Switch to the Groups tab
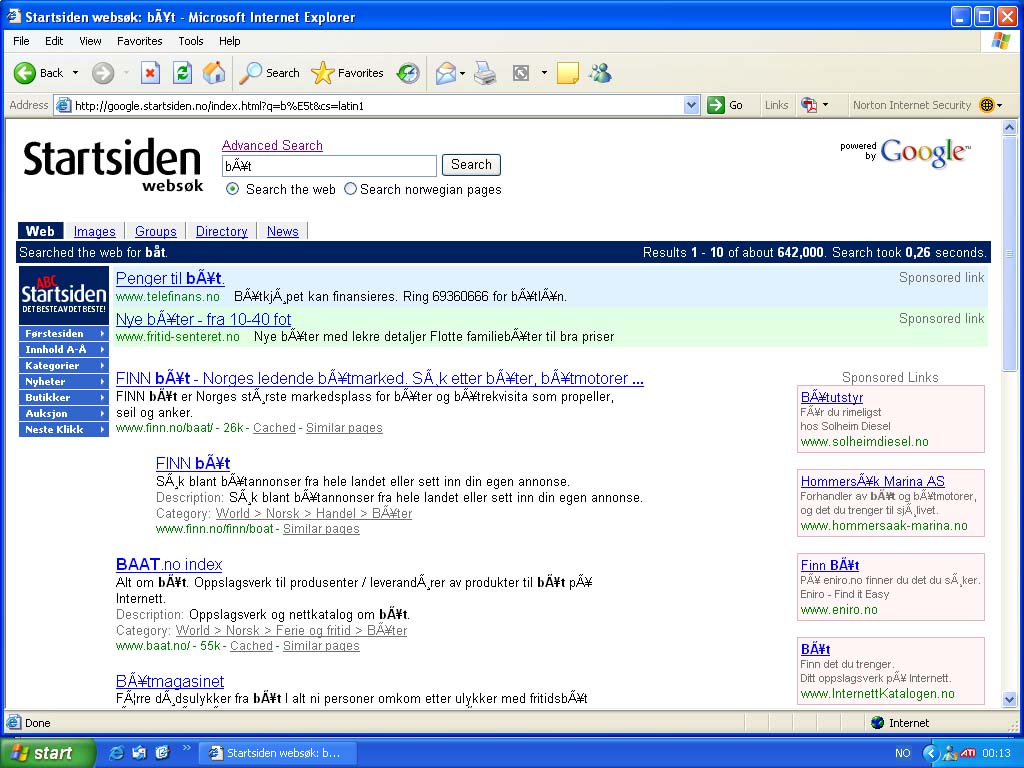 tap(155, 231)
